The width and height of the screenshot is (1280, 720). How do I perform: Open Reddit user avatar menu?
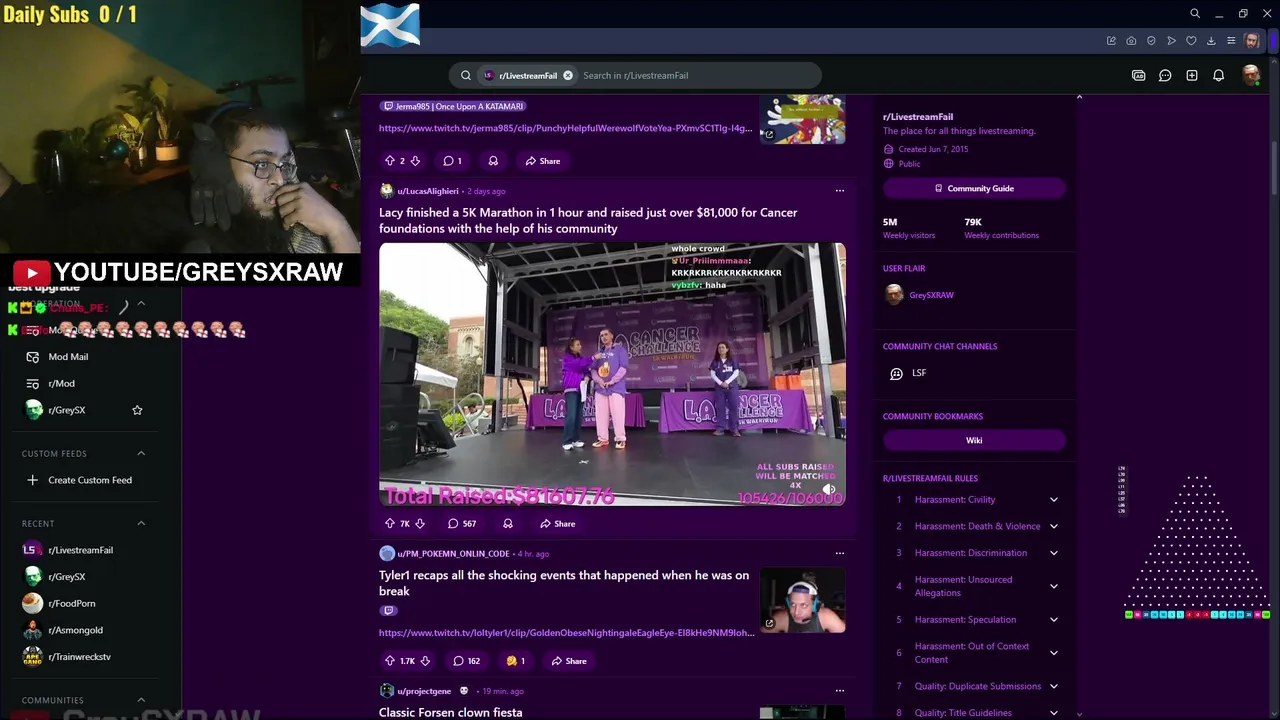click(1250, 75)
